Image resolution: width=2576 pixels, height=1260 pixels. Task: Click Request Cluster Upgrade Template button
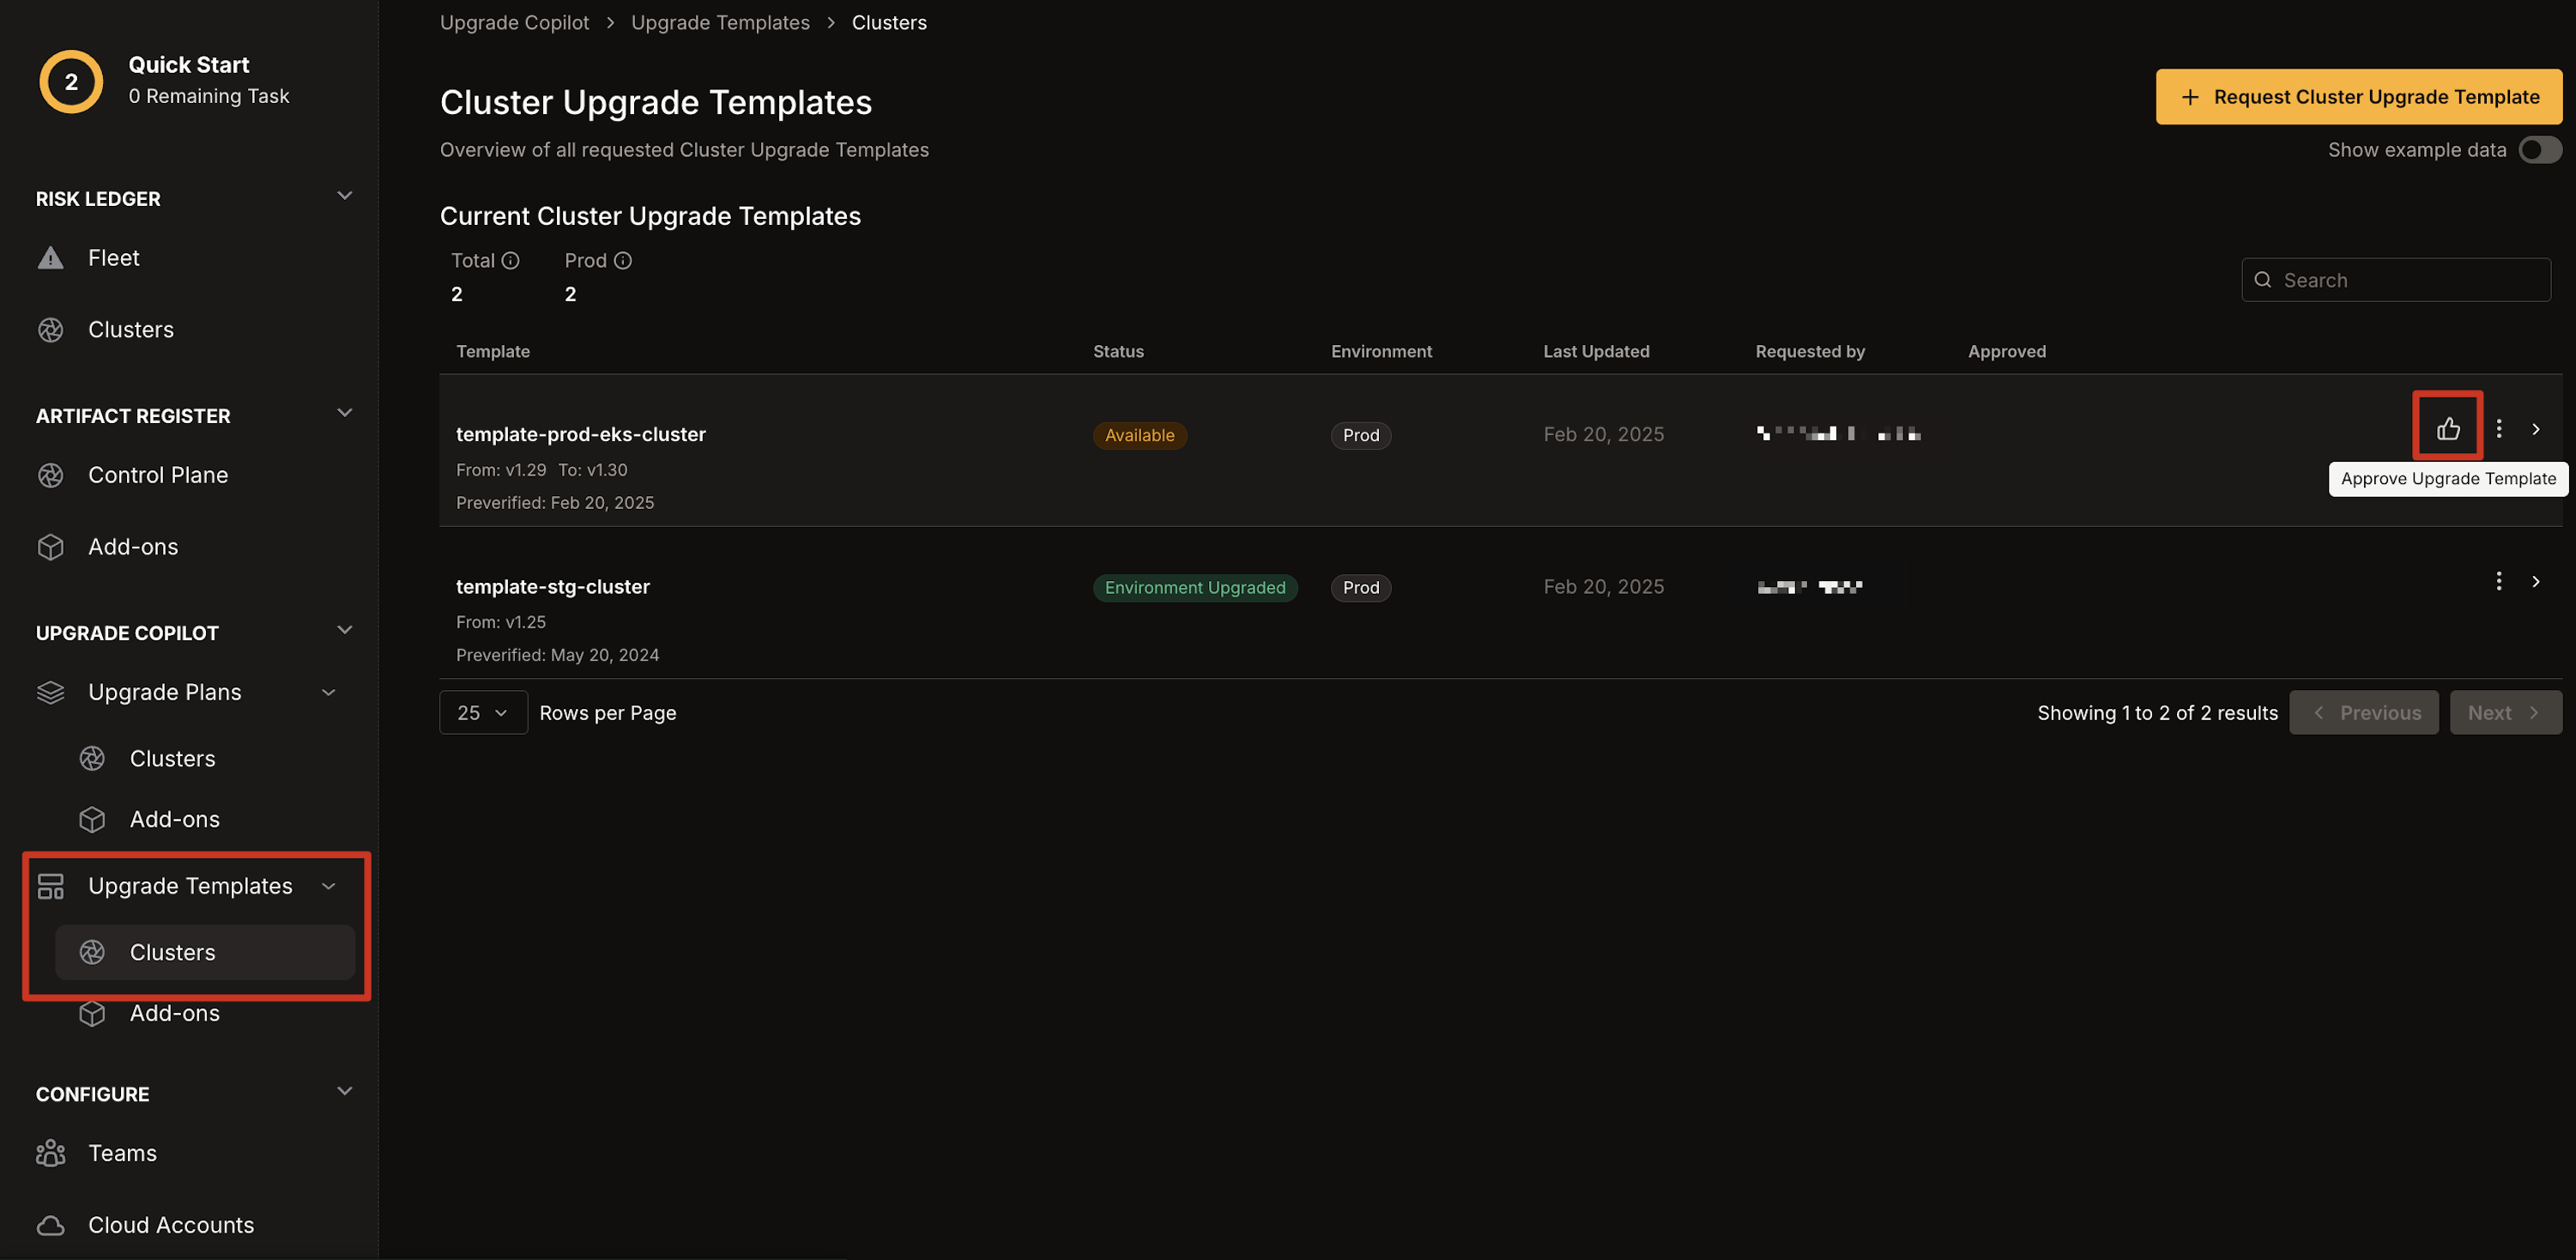(x=2358, y=97)
